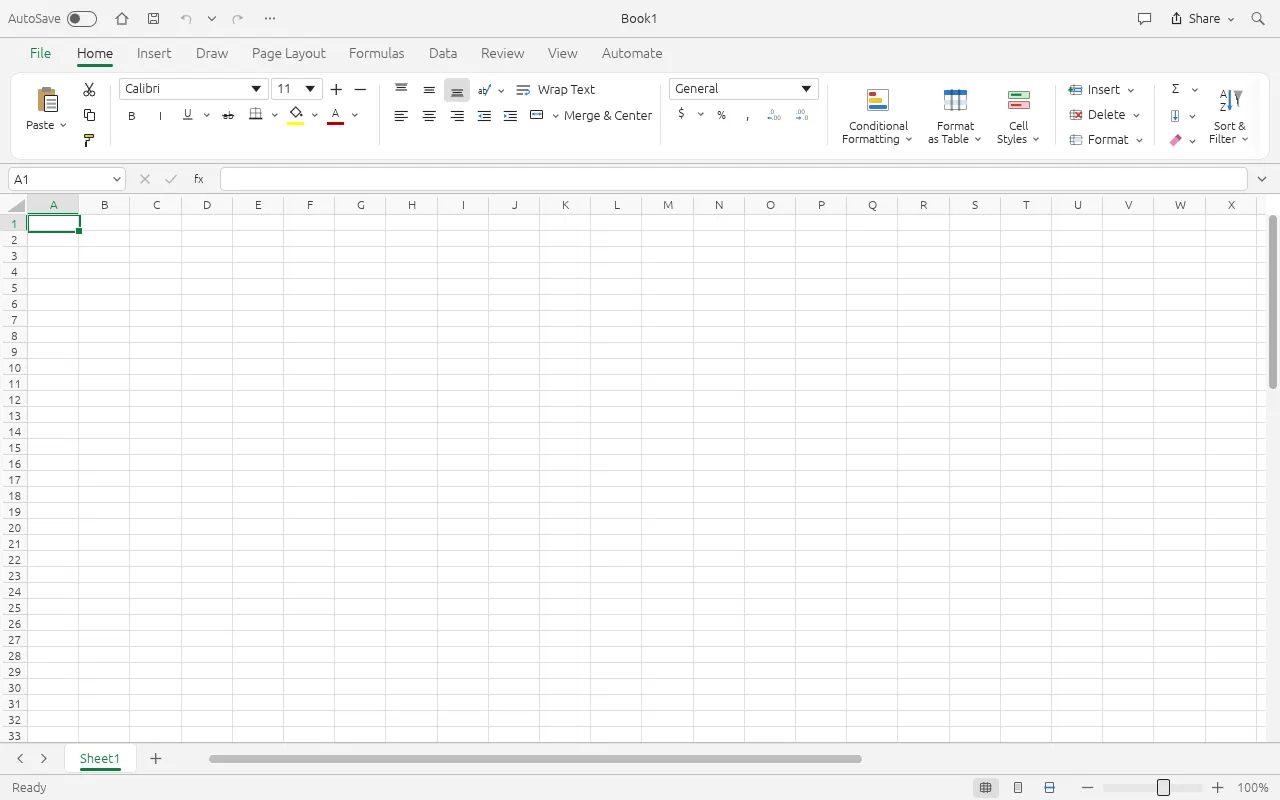Toggle Wrap Text
Image resolution: width=1280 pixels, height=800 pixels.
coord(555,90)
